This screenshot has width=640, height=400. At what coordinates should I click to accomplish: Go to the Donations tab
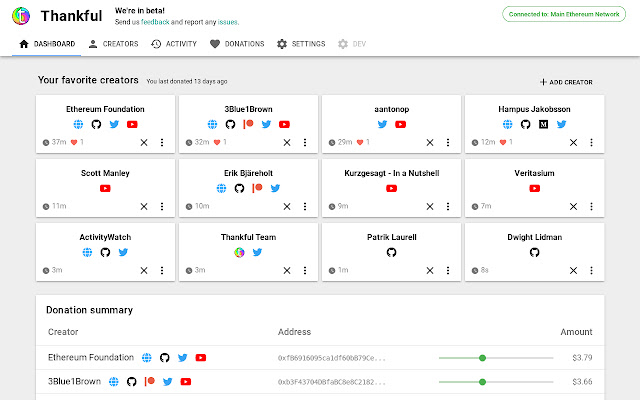coord(237,44)
